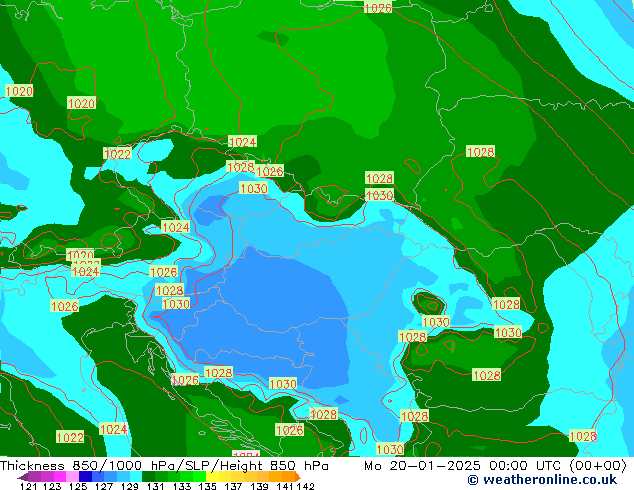This screenshot has width=634, height=490.
Task: Click legend value 137
Action: click(233, 486)
